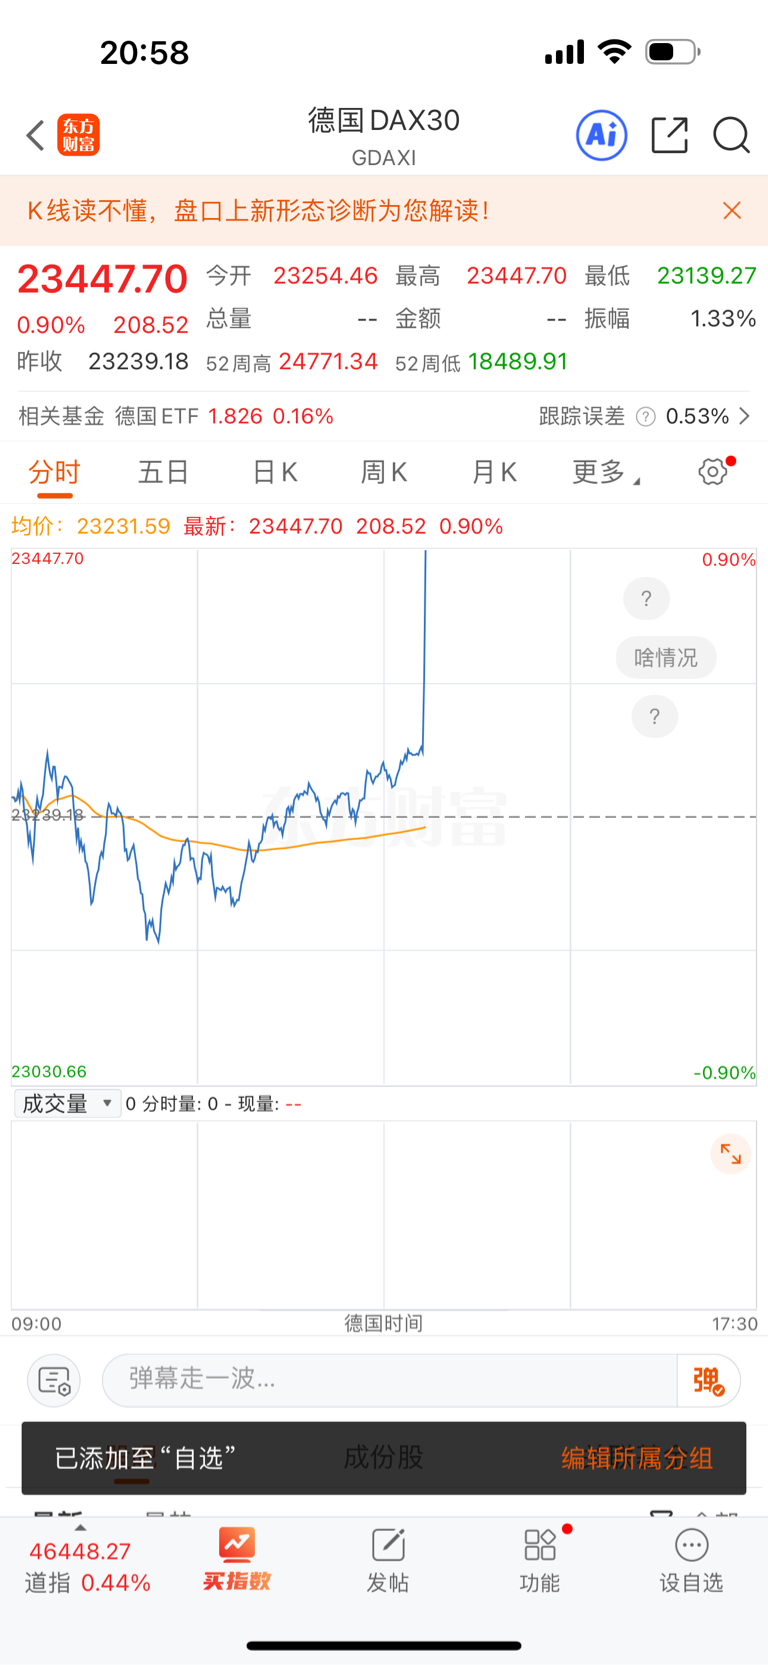Open the blue Ai assistant icon
The height and width of the screenshot is (1665, 768).
[x=602, y=135]
